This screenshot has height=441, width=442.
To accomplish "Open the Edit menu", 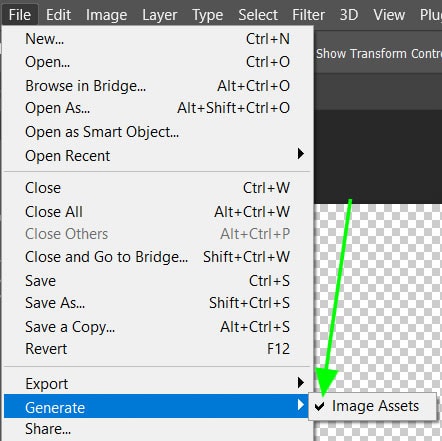I will point(58,15).
